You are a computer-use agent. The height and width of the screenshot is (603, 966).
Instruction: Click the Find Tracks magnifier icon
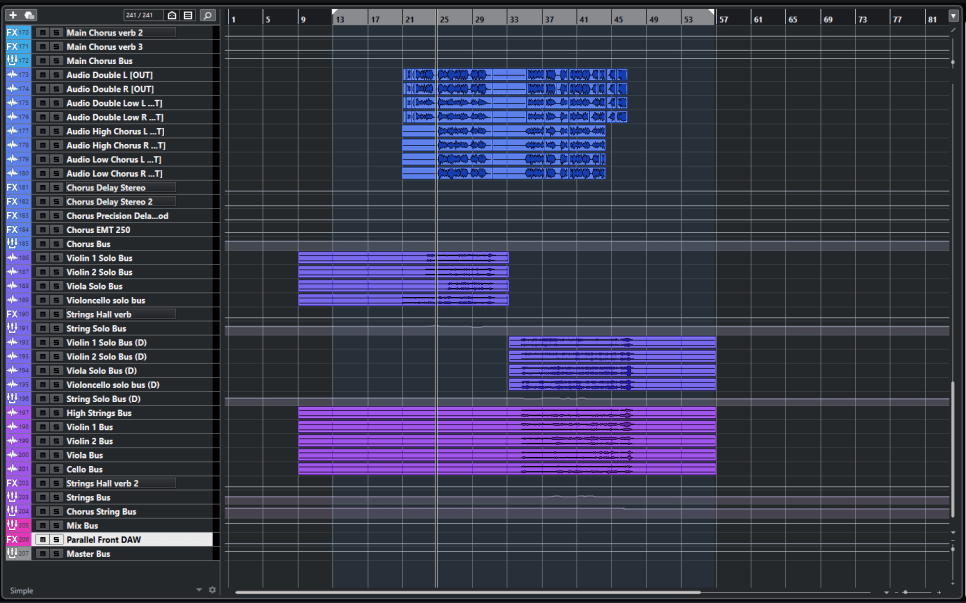207,16
